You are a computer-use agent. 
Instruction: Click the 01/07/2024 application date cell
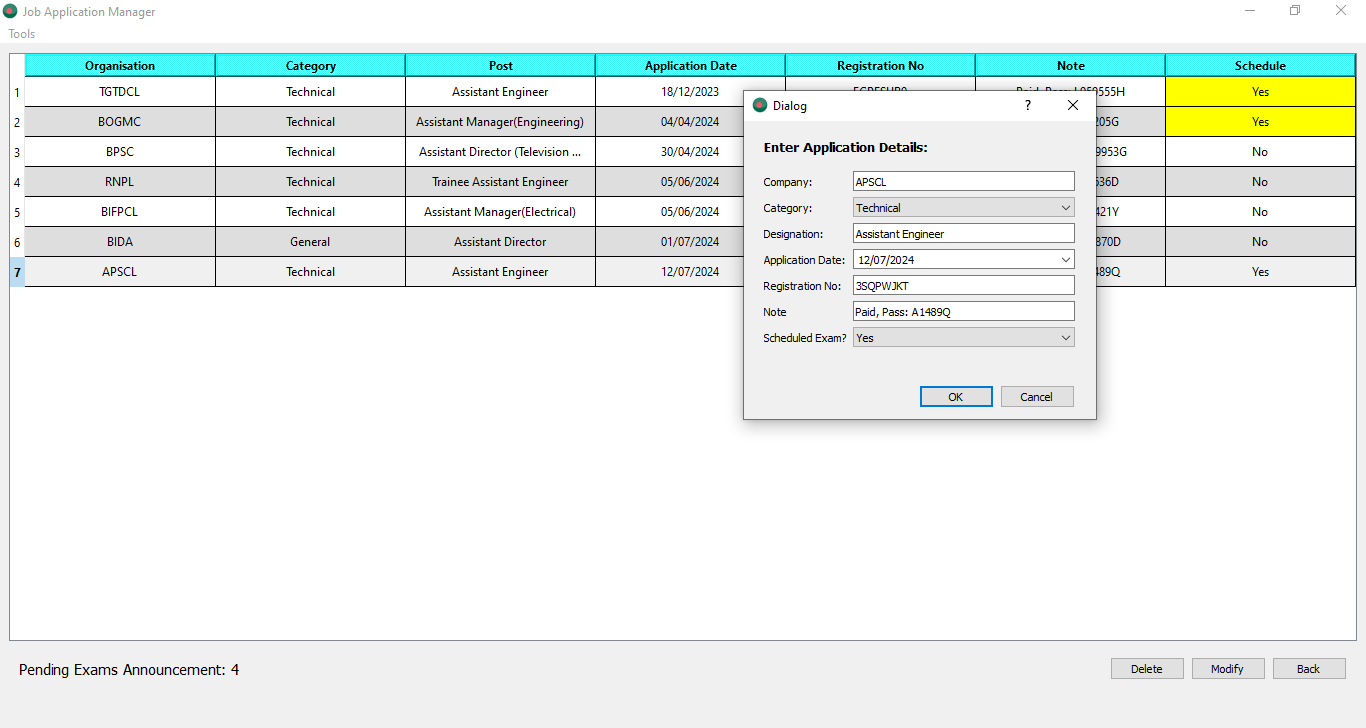pos(669,242)
